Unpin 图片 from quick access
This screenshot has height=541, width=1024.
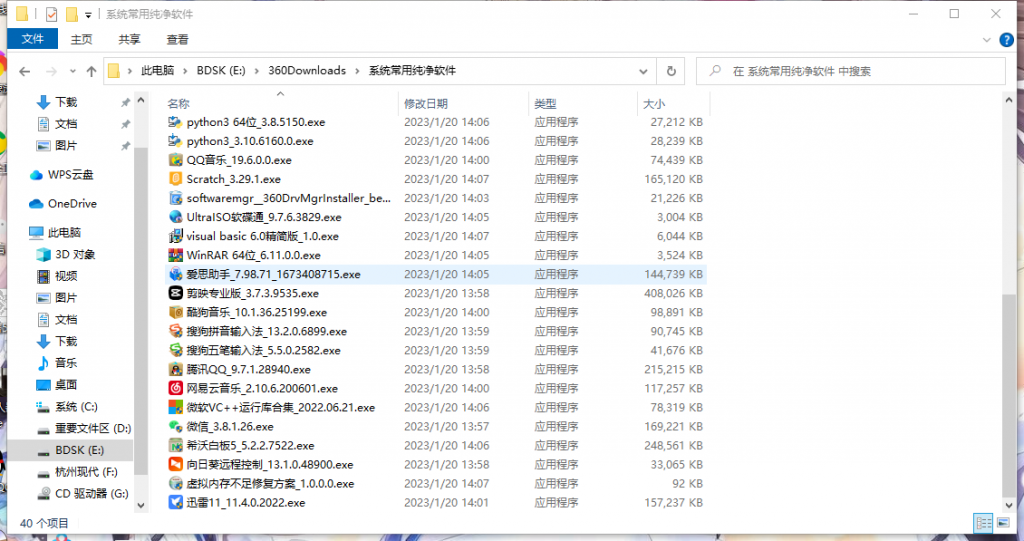[125, 146]
